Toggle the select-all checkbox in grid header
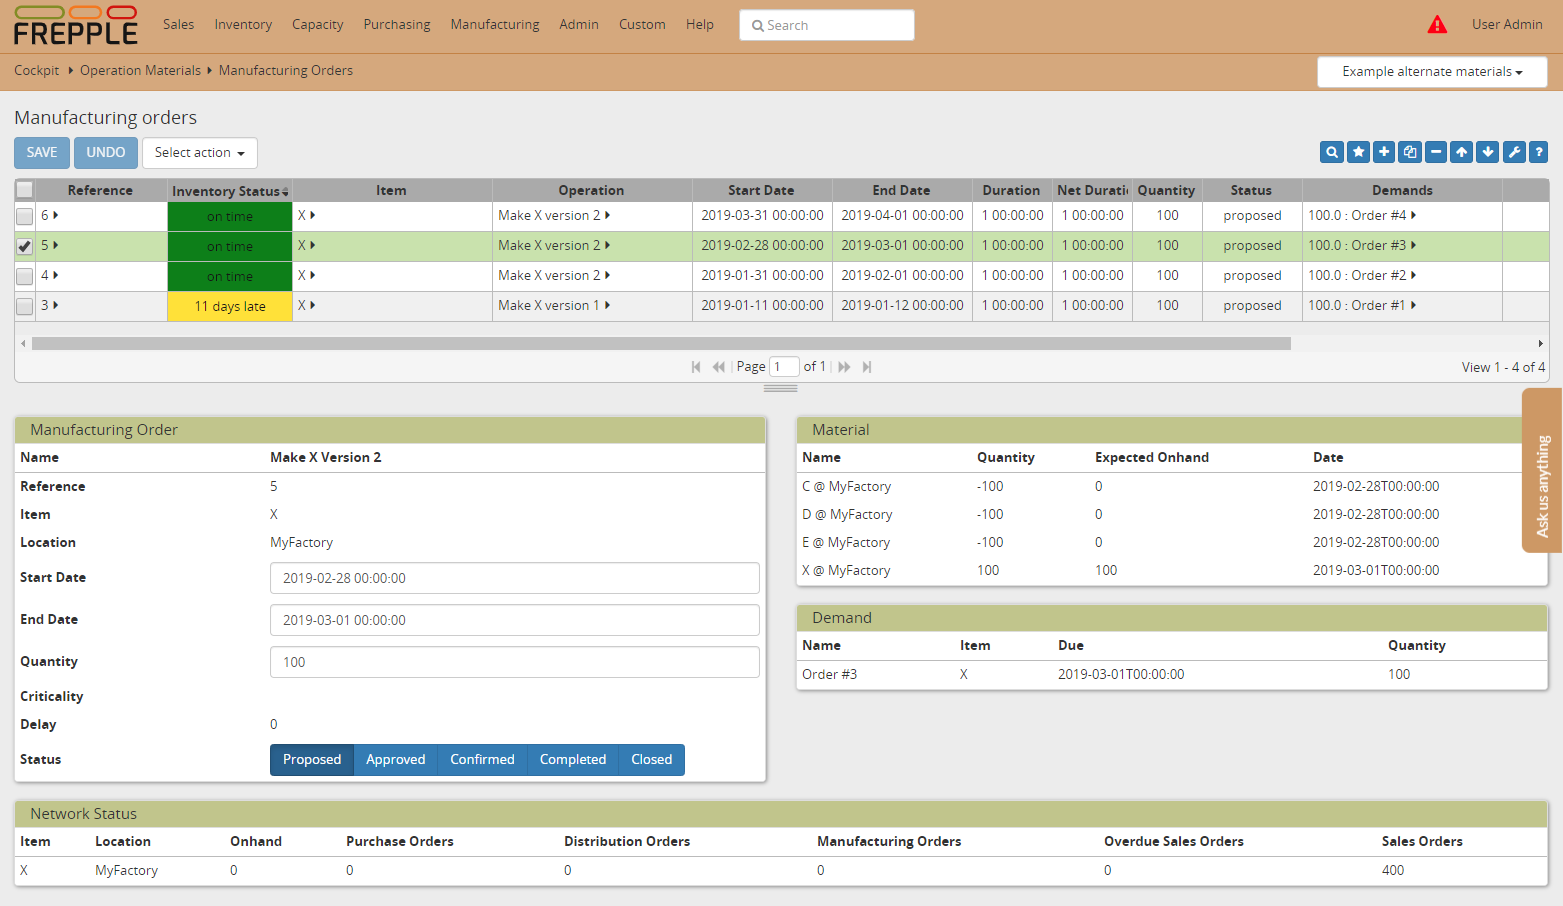The image size is (1563, 906). (25, 190)
